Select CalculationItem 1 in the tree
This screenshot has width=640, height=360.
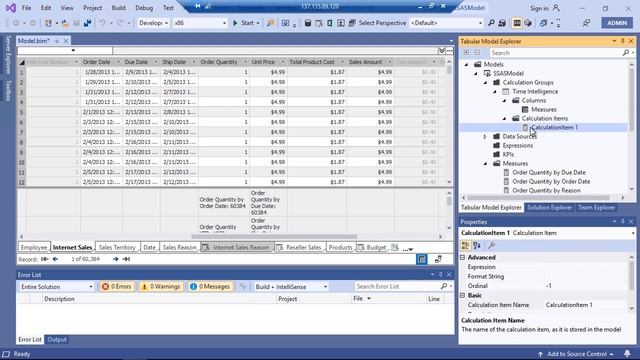[x=555, y=127]
